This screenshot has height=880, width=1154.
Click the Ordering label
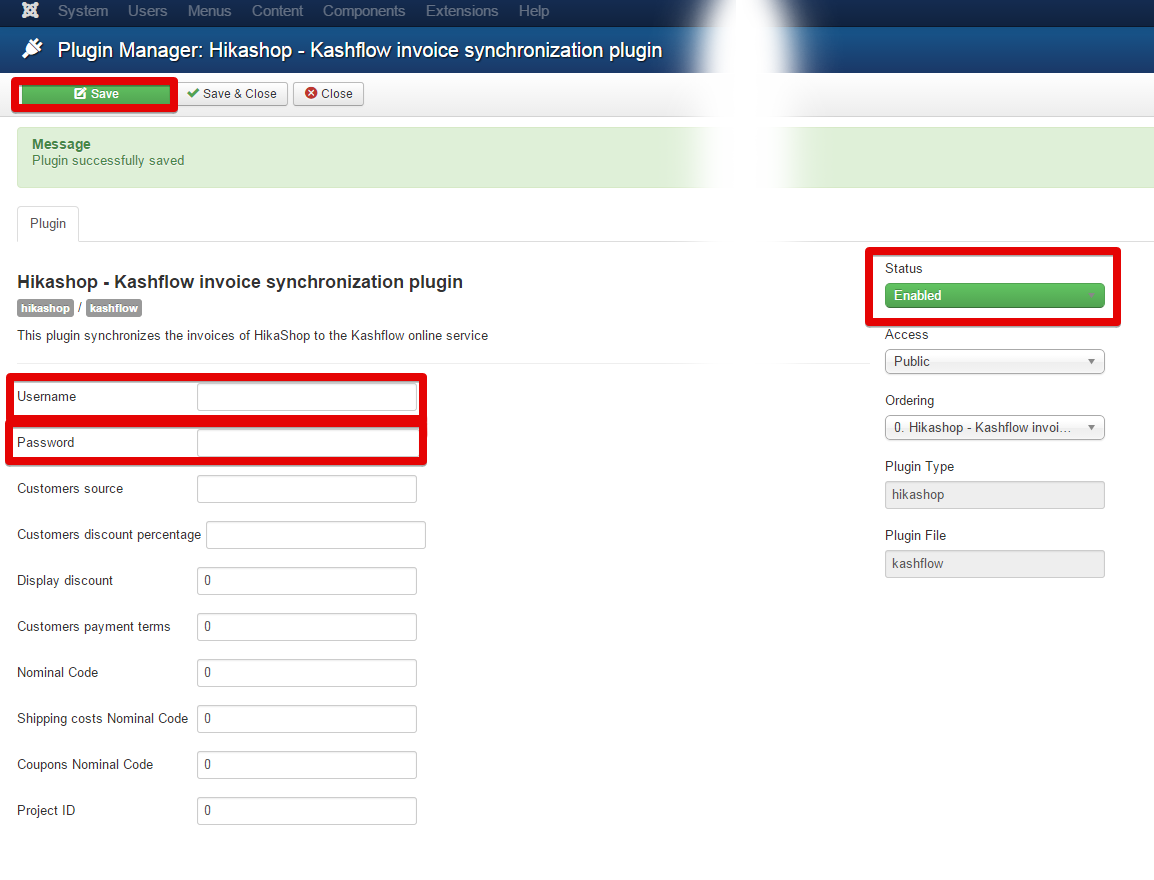(x=910, y=401)
